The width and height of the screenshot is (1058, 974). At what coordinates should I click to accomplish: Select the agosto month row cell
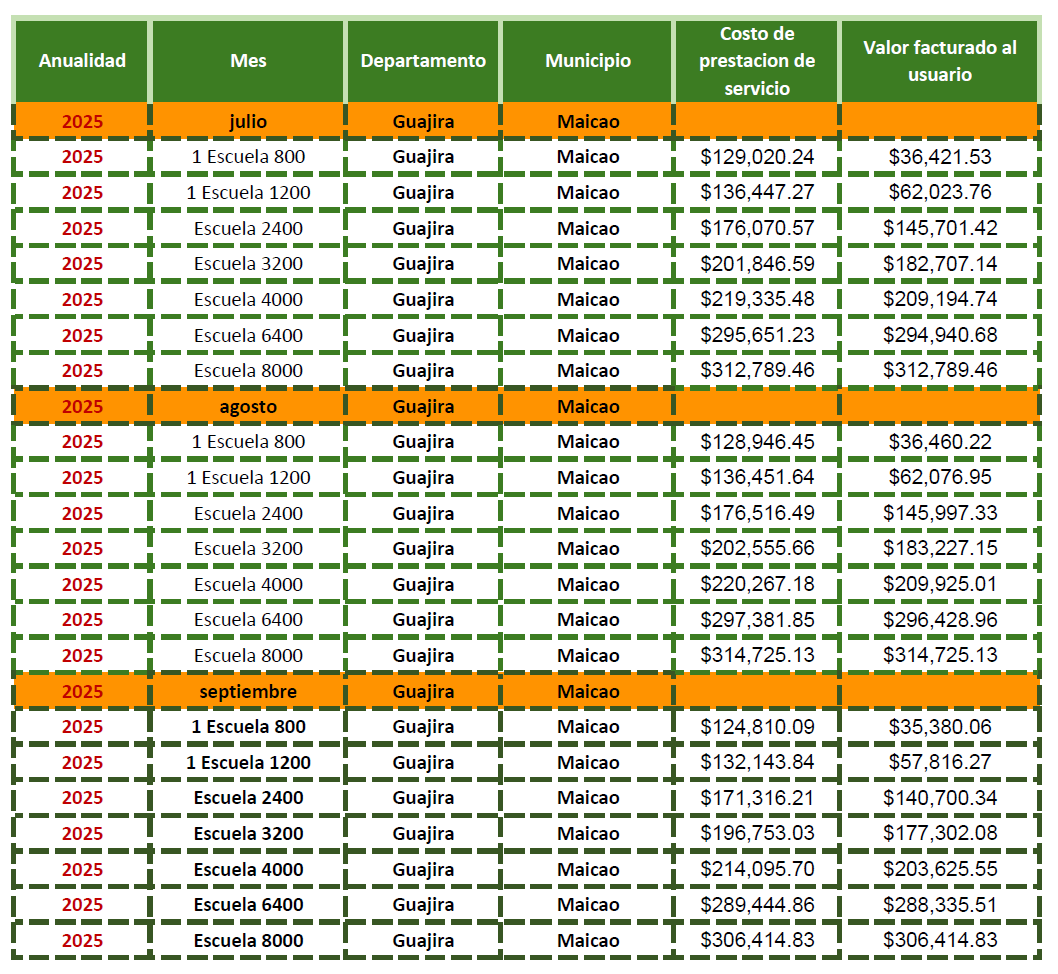click(x=248, y=406)
